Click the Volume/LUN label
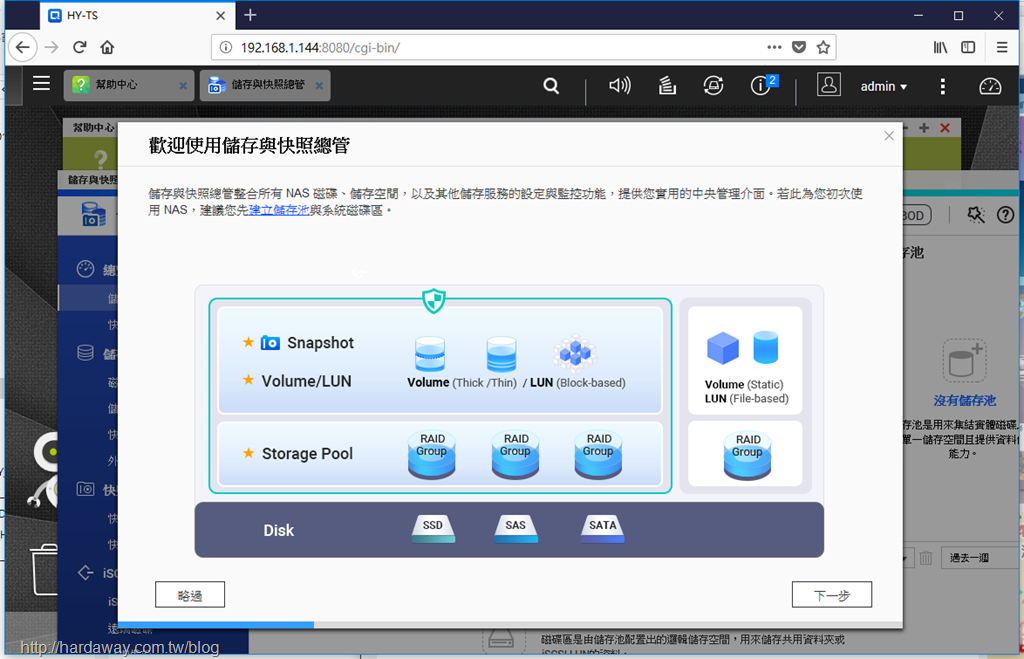Screen dimensions: 1024x659 tap(306, 381)
